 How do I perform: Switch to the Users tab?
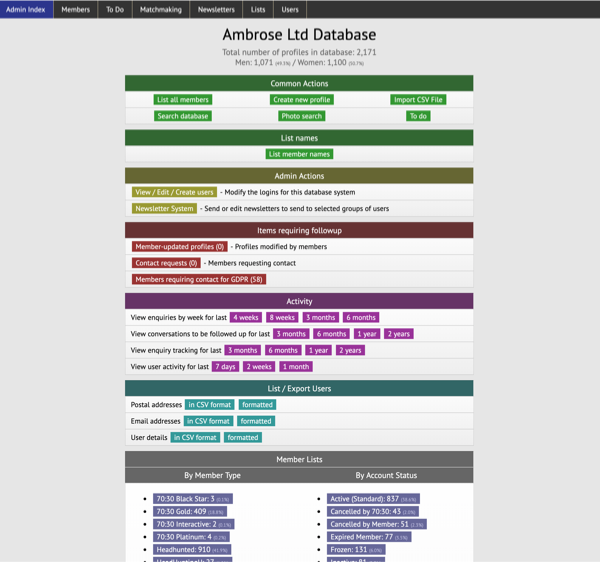(x=290, y=10)
